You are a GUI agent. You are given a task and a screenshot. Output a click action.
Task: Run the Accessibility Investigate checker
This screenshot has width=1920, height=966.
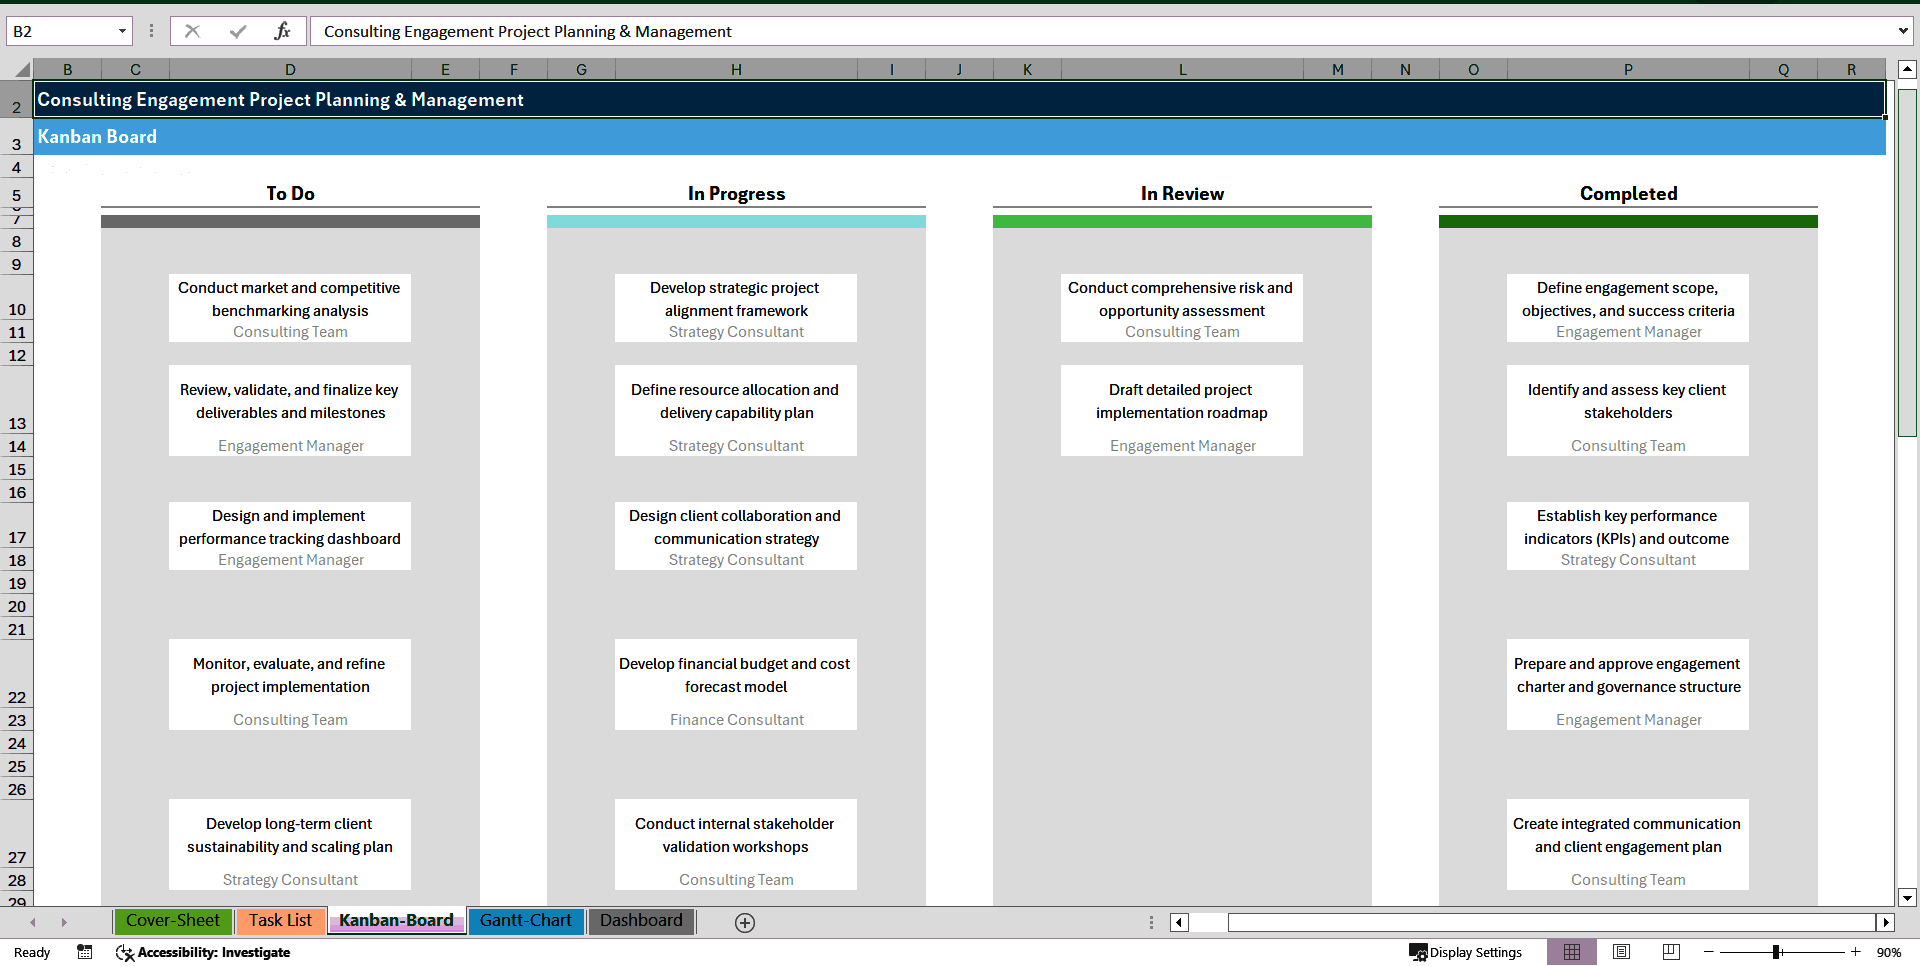pos(203,952)
